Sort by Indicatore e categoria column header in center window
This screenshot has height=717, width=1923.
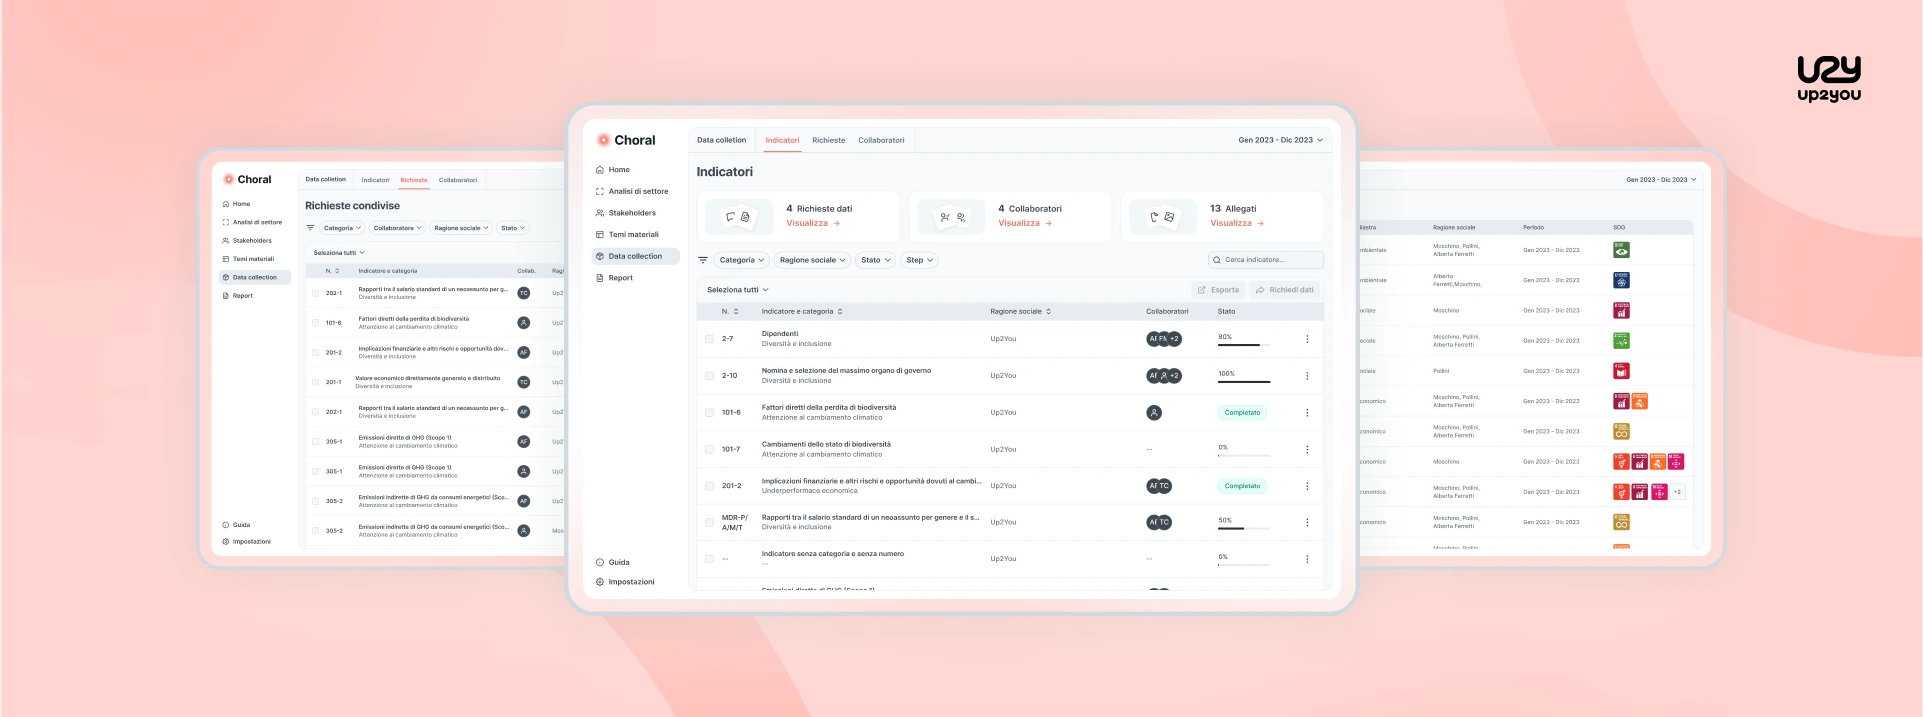coord(802,312)
